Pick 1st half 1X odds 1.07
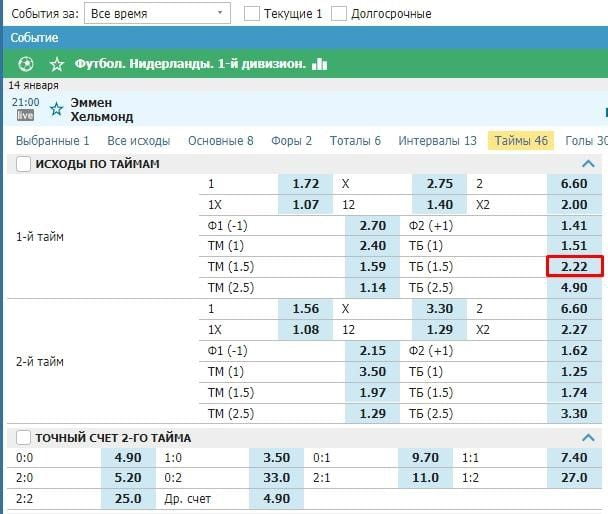Image resolution: width=608 pixels, height=514 pixels. (x=306, y=205)
